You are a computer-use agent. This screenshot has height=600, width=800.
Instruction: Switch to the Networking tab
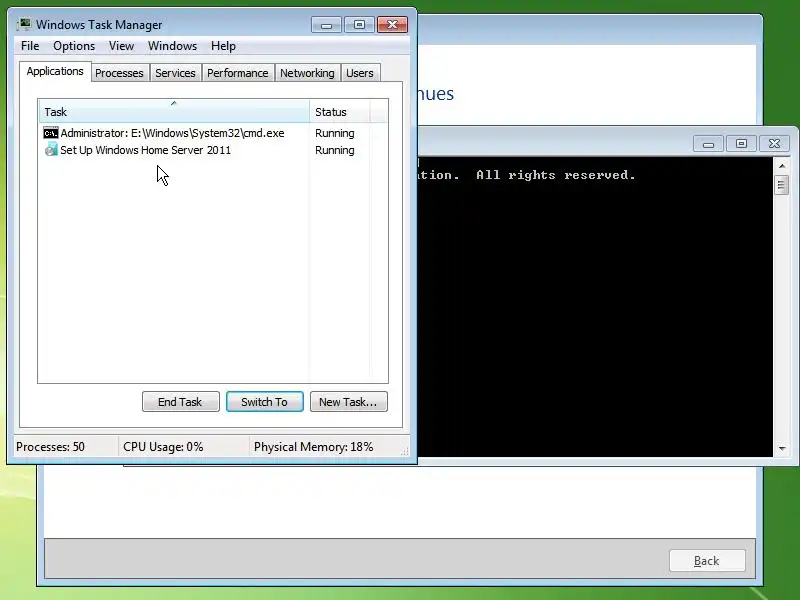coord(307,73)
